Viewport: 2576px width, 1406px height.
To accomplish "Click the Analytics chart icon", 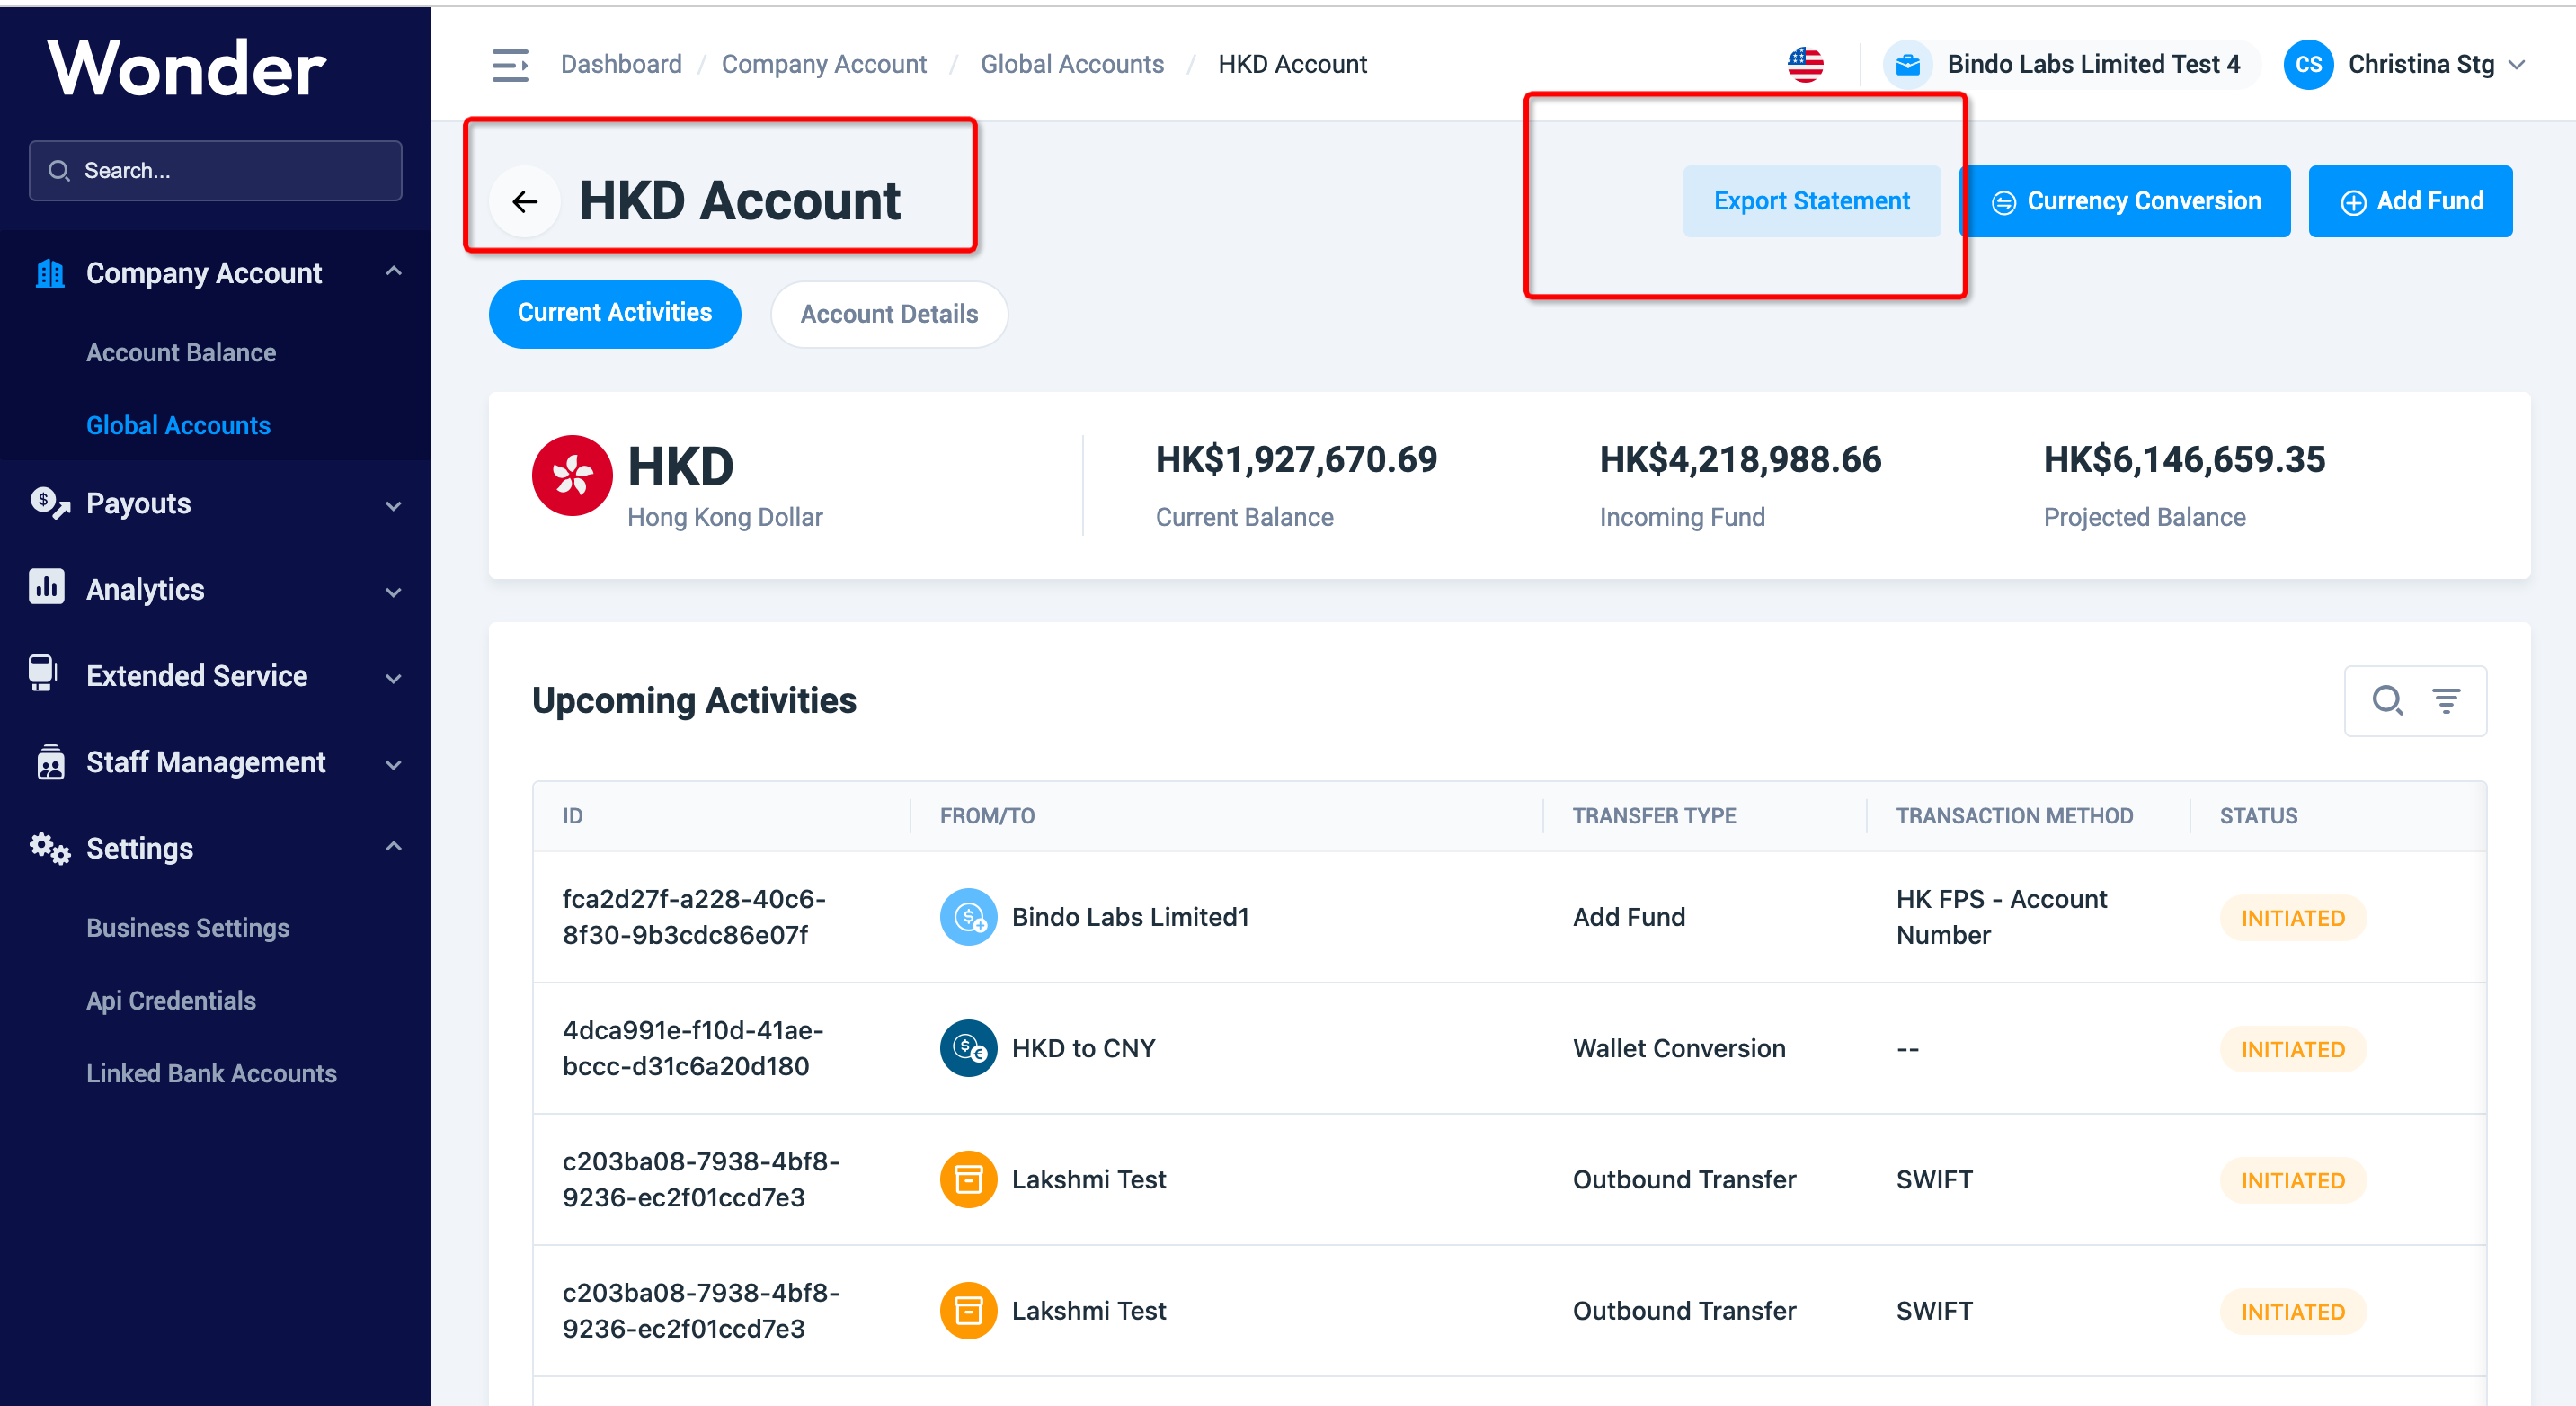I will click(x=47, y=588).
